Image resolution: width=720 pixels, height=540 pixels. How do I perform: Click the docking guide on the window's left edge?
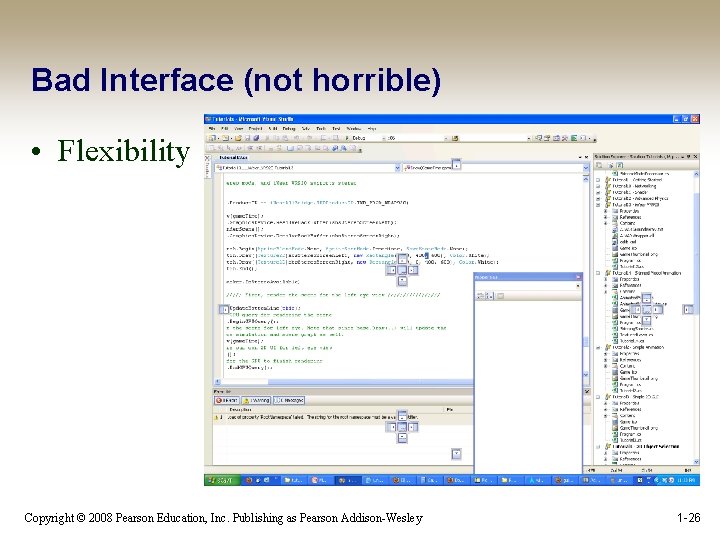[x=224, y=309]
